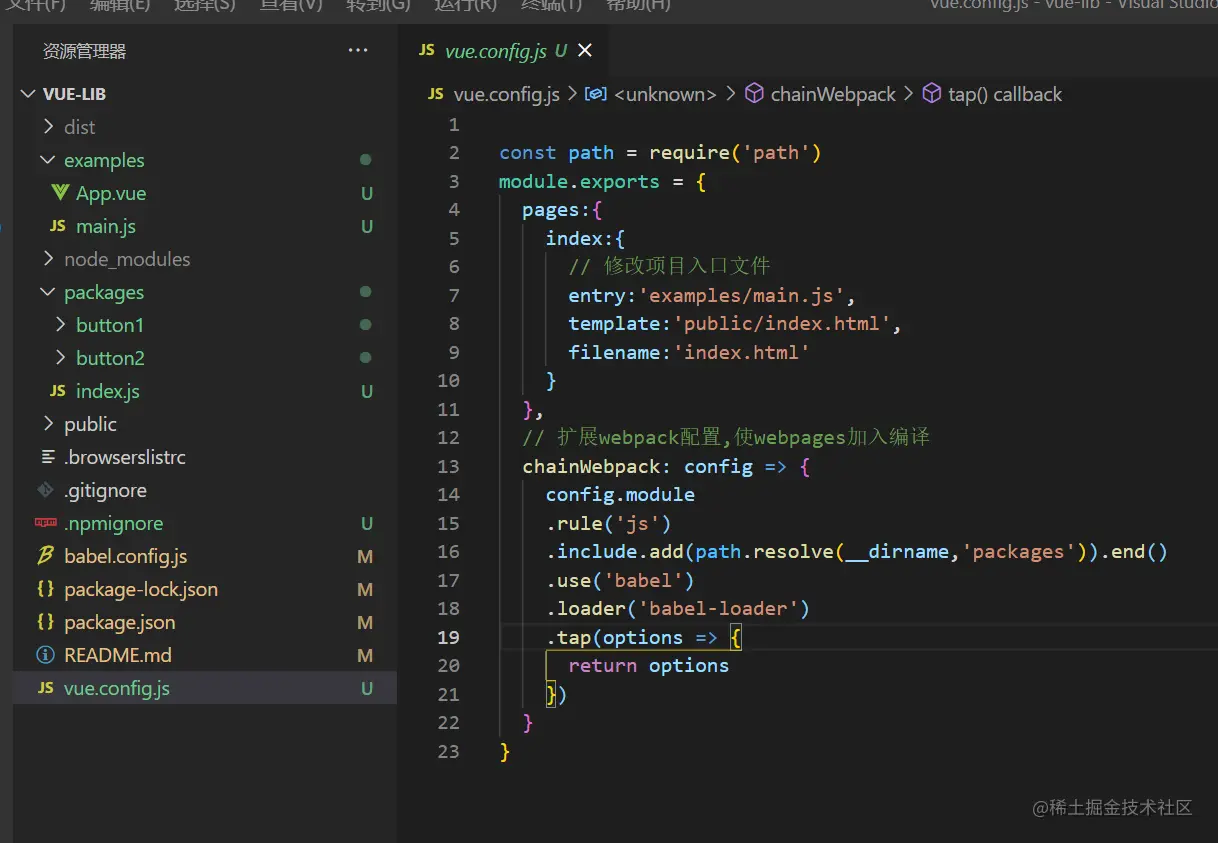Click the U git status of vue.config.js
This screenshot has height=843, width=1218.
pyautogui.click(x=367, y=688)
